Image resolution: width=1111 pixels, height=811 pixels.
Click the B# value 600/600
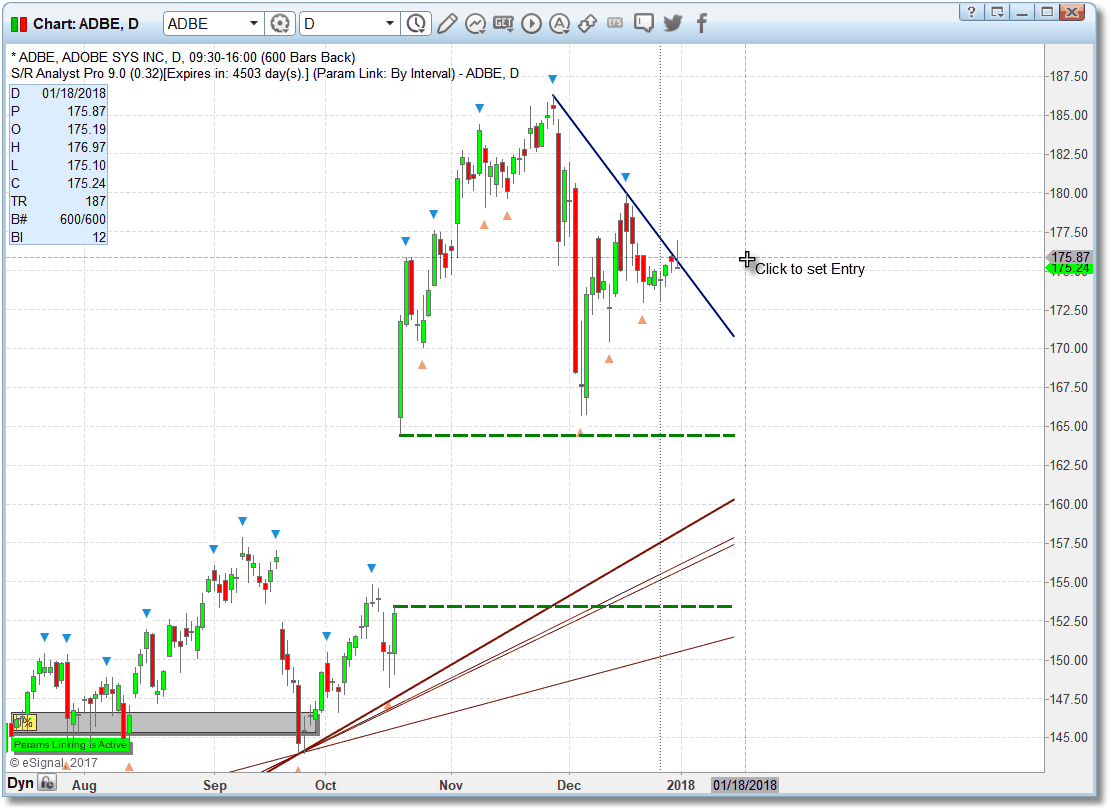[x=83, y=220]
